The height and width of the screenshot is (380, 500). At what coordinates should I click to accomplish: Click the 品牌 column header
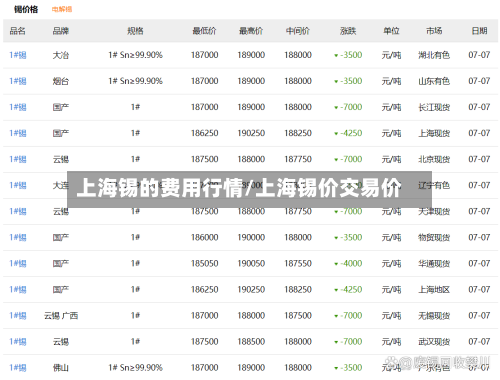click(61, 31)
